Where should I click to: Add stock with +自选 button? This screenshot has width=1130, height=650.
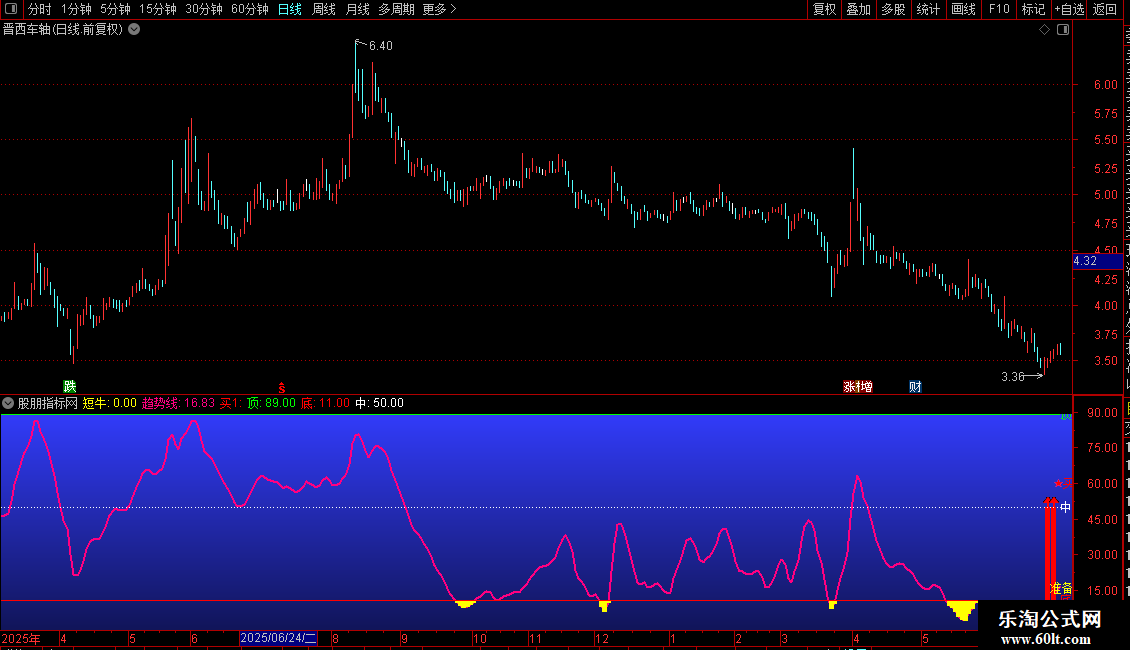pyautogui.click(x=1069, y=9)
